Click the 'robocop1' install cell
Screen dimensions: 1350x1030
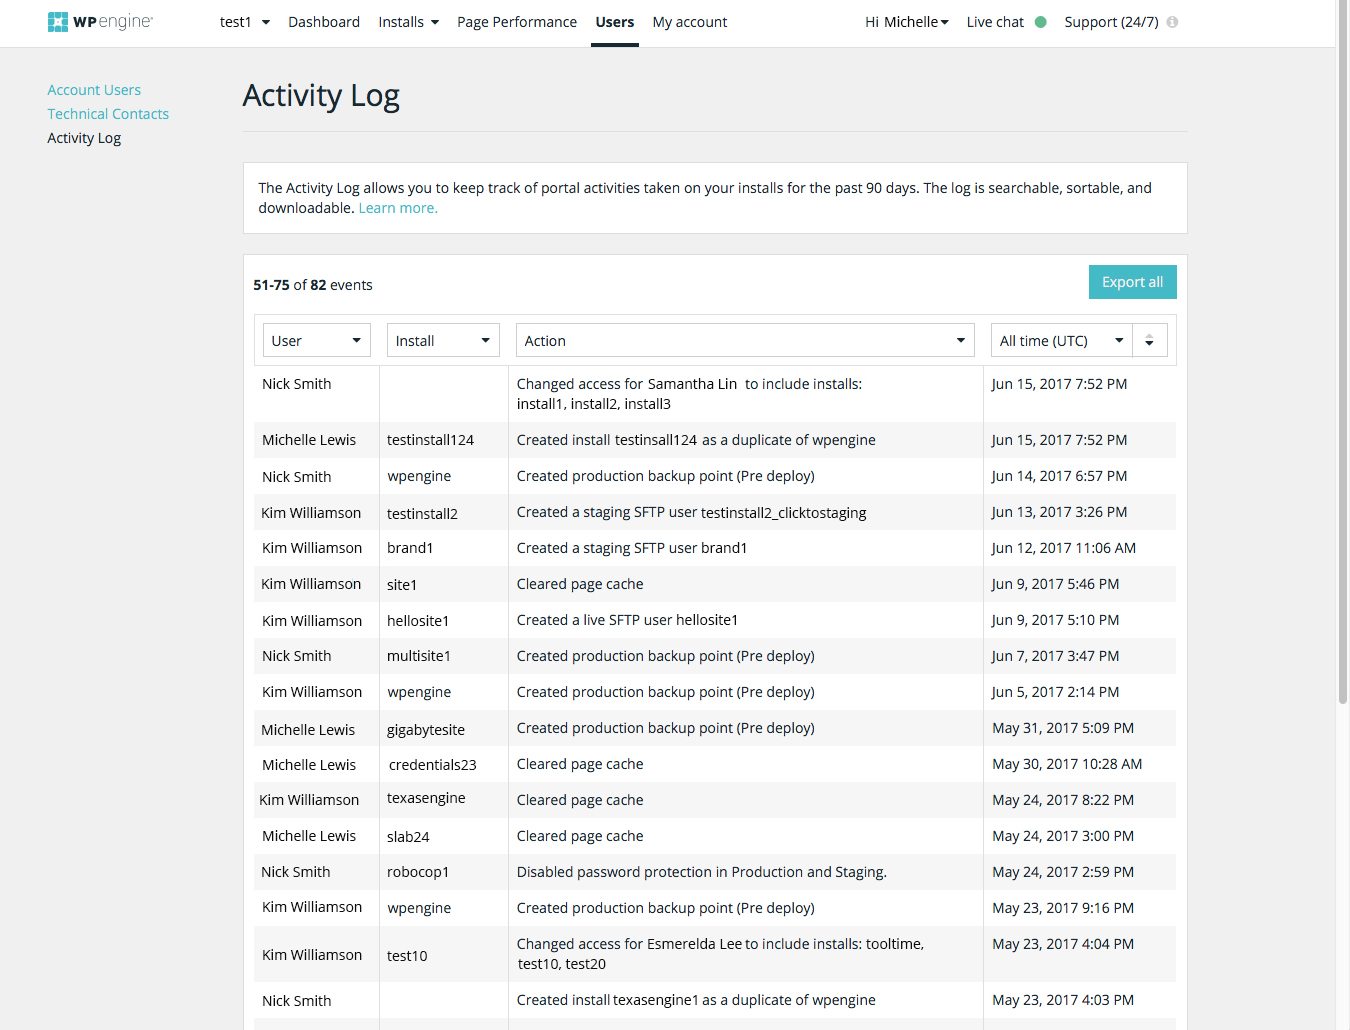418,872
